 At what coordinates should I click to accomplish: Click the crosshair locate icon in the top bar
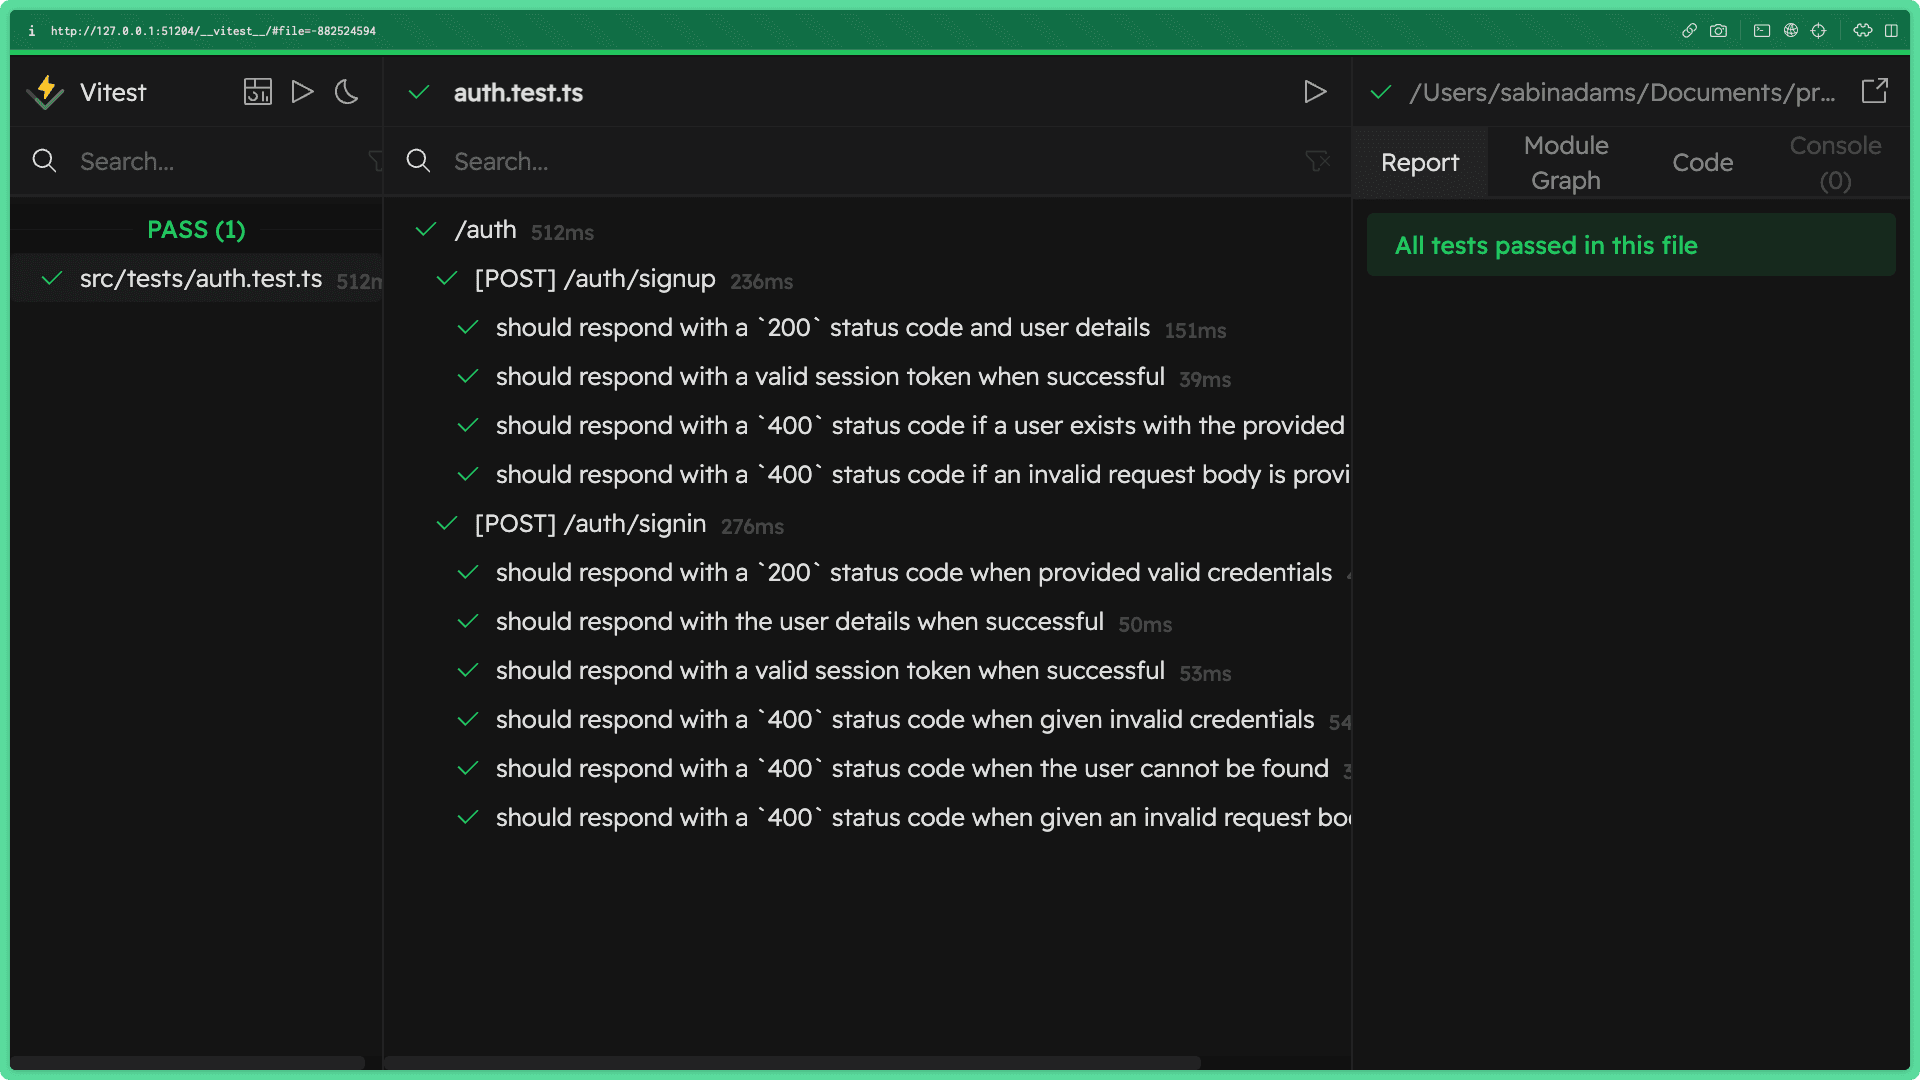click(1817, 30)
